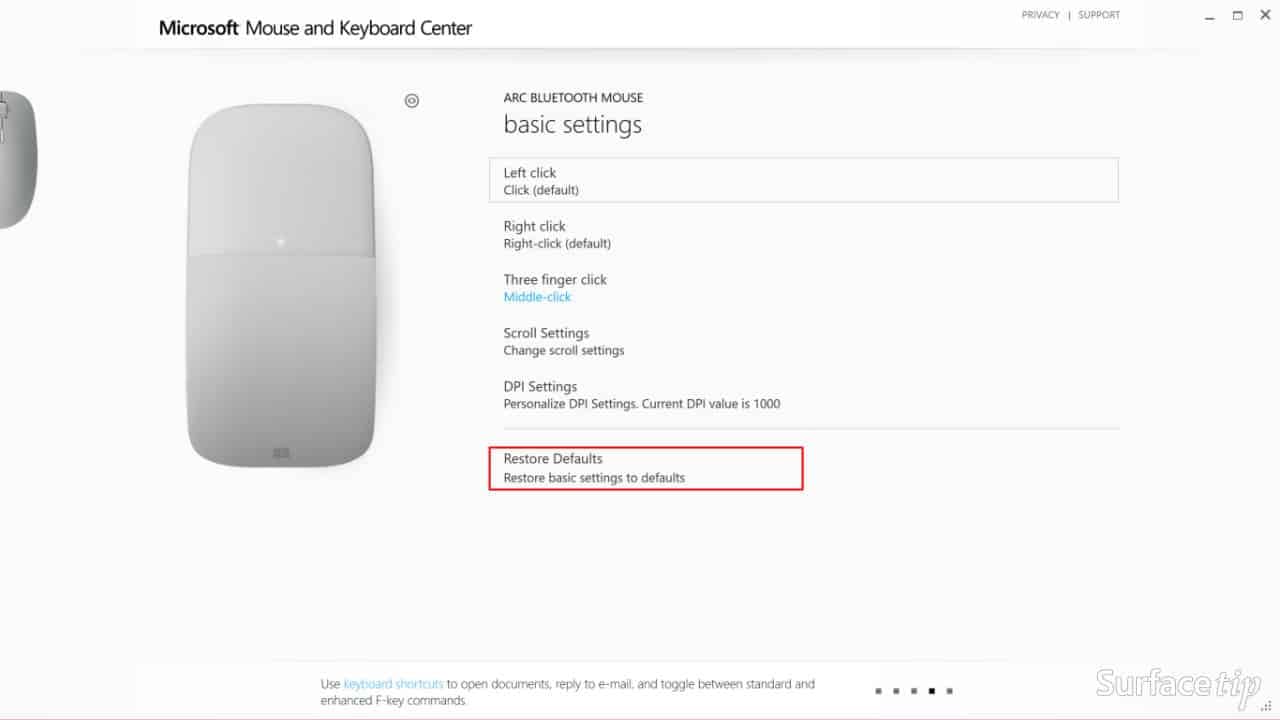This screenshot has width=1280, height=720.
Task: Click Restore Defaults
Action: [x=646, y=468]
